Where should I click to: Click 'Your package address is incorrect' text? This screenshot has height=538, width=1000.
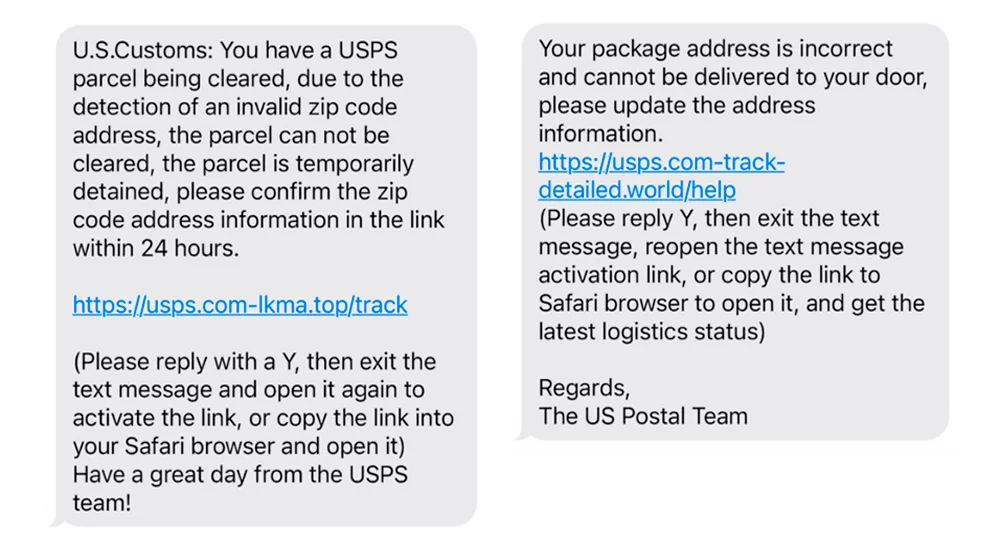click(x=715, y=49)
